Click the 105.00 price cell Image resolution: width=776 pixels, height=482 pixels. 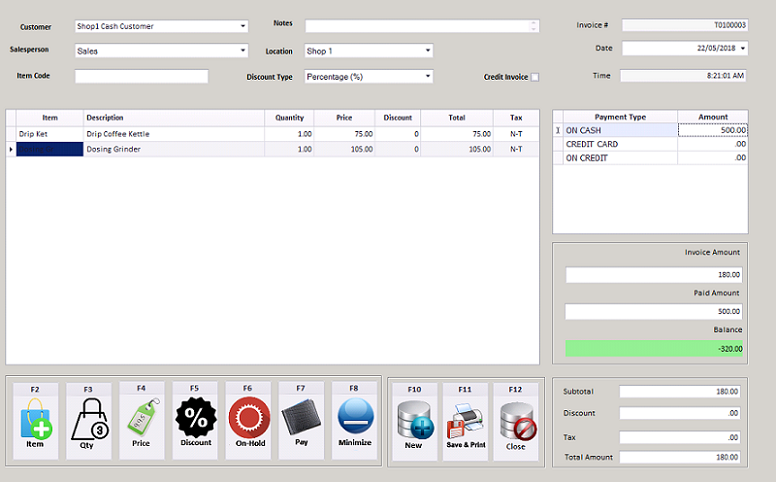tap(344, 149)
